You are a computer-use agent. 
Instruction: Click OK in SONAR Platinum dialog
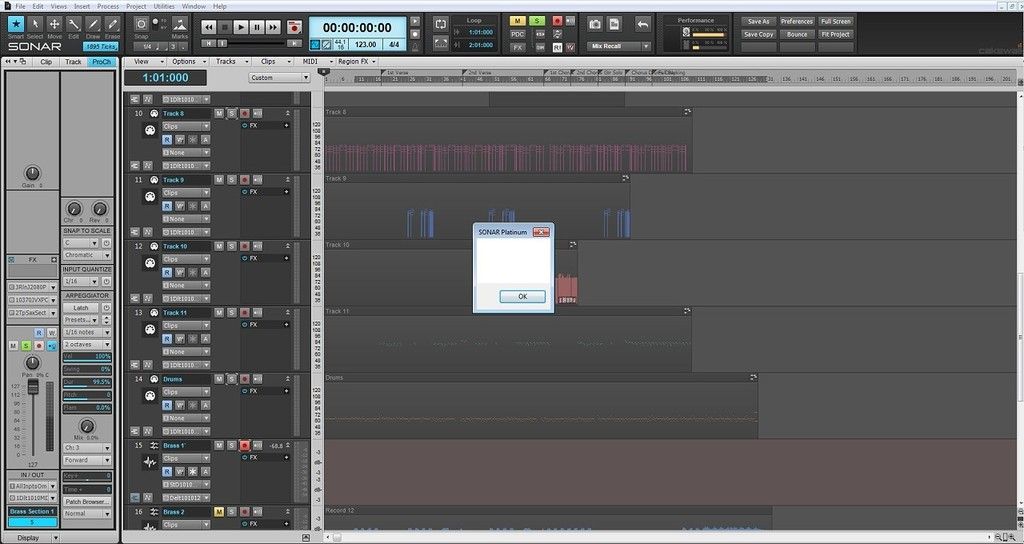[x=523, y=297]
